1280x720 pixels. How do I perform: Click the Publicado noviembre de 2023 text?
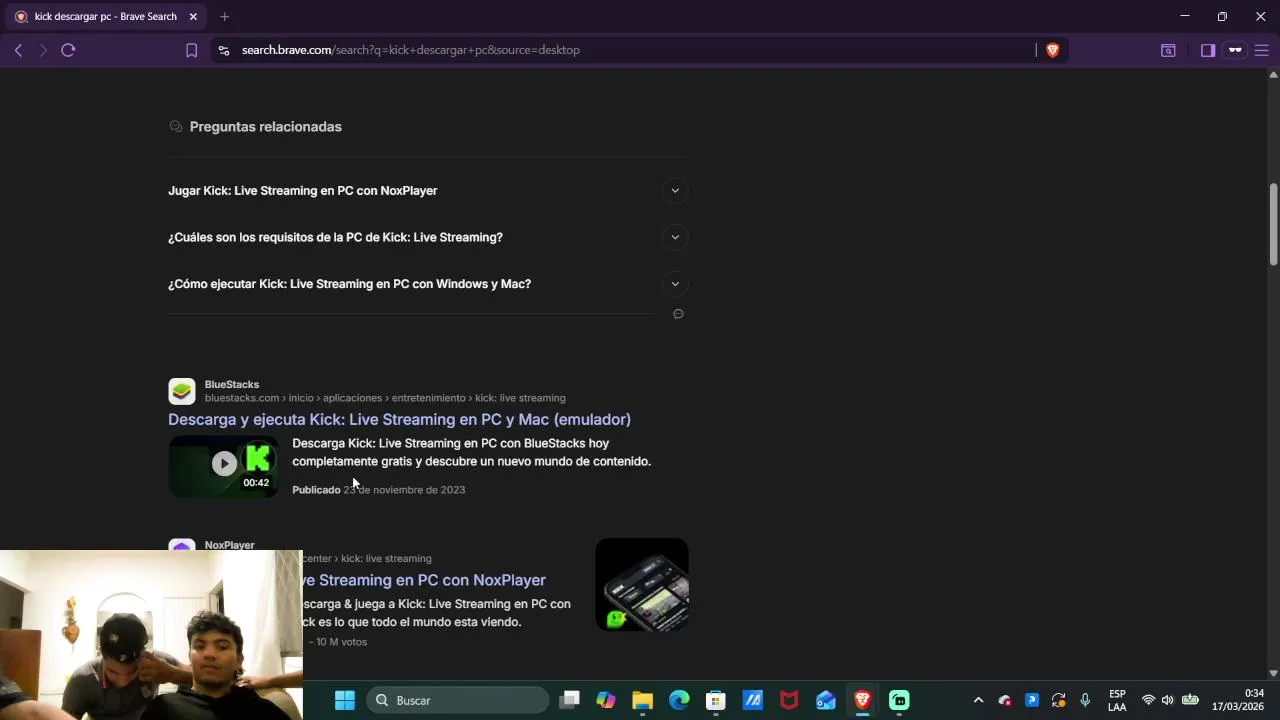pos(378,490)
